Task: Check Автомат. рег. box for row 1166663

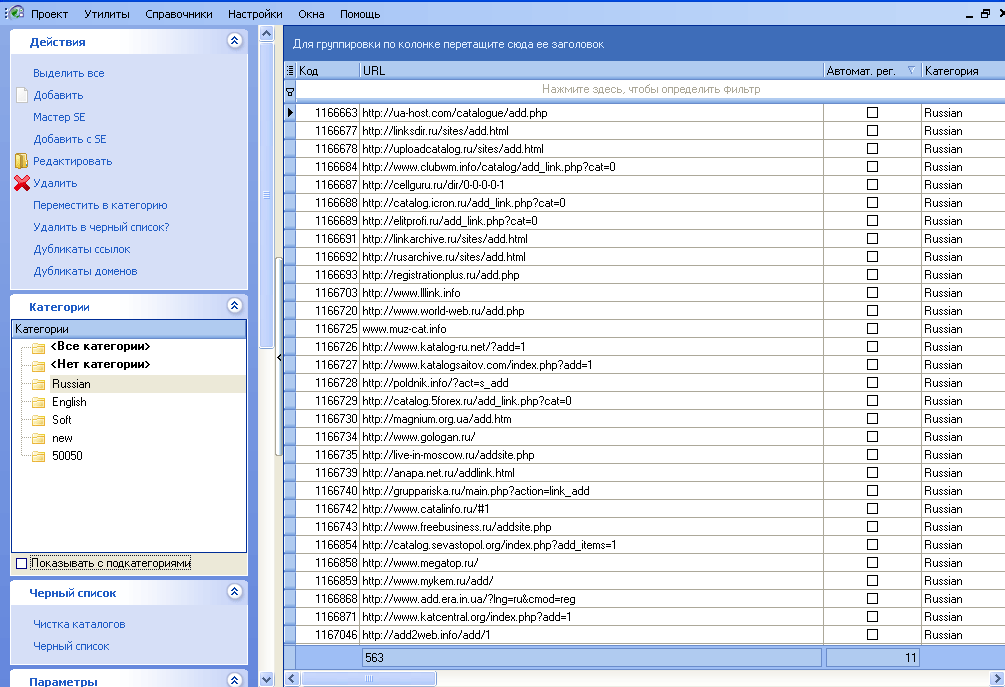Action: [x=872, y=112]
